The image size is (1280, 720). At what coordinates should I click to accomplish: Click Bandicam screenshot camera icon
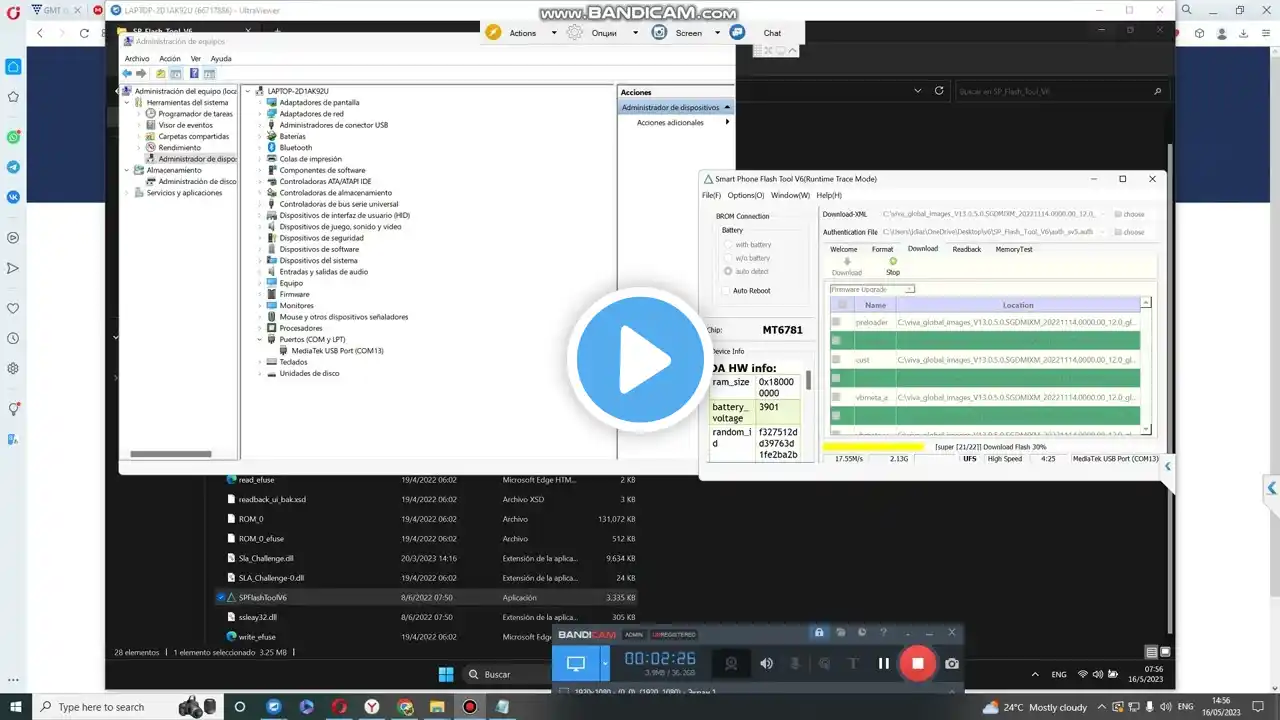click(x=952, y=663)
